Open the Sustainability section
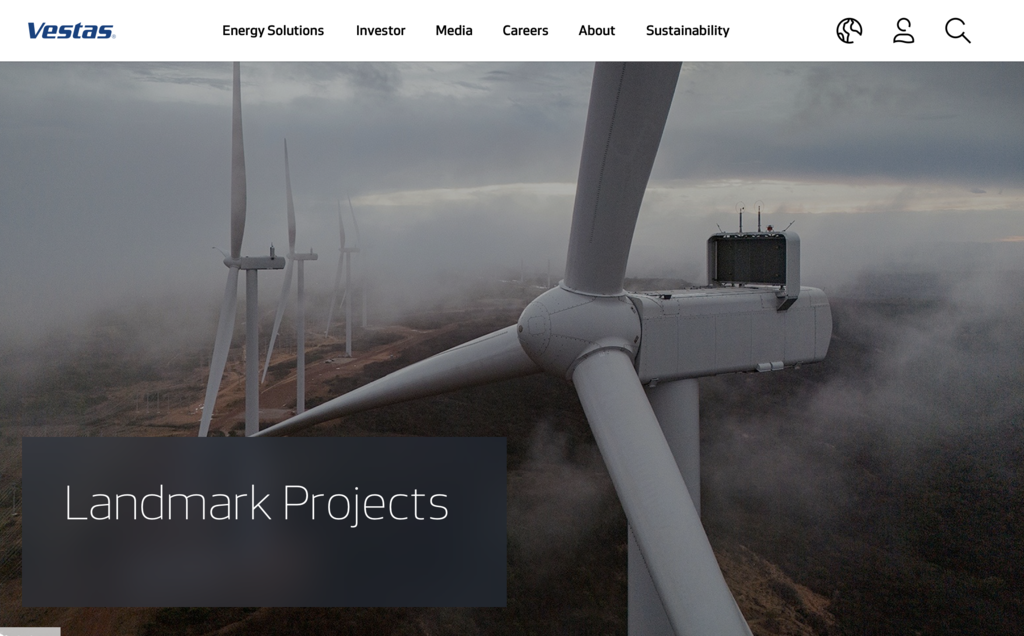Screen dimensions: 1024x636 pyautogui.click(x=688, y=31)
